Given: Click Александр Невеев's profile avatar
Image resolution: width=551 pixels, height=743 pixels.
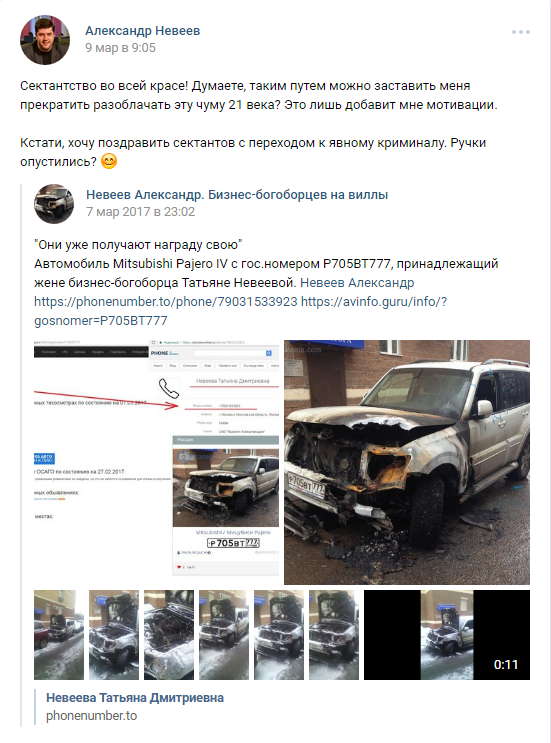Looking at the screenshot, I should pyautogui.click(x=45, y=40).
